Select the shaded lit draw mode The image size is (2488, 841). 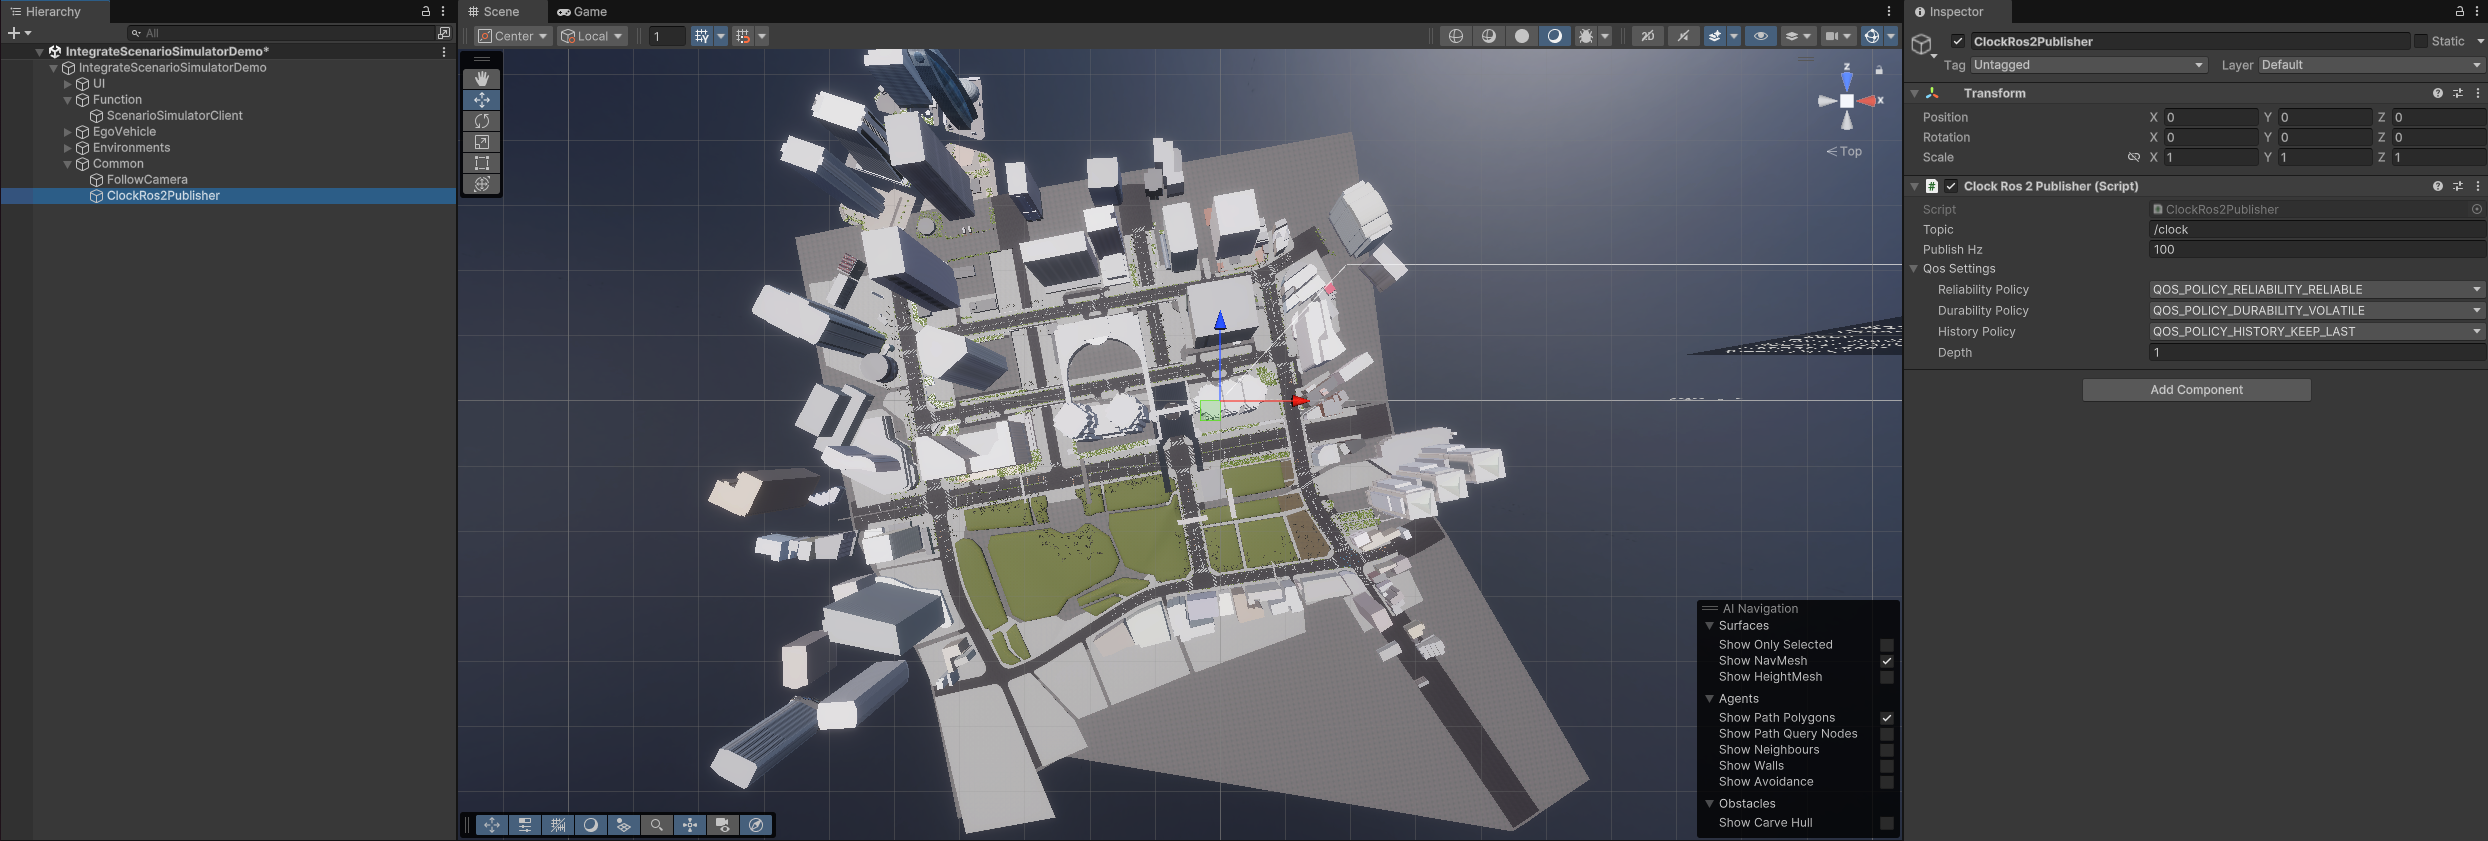coord(1555,36)
